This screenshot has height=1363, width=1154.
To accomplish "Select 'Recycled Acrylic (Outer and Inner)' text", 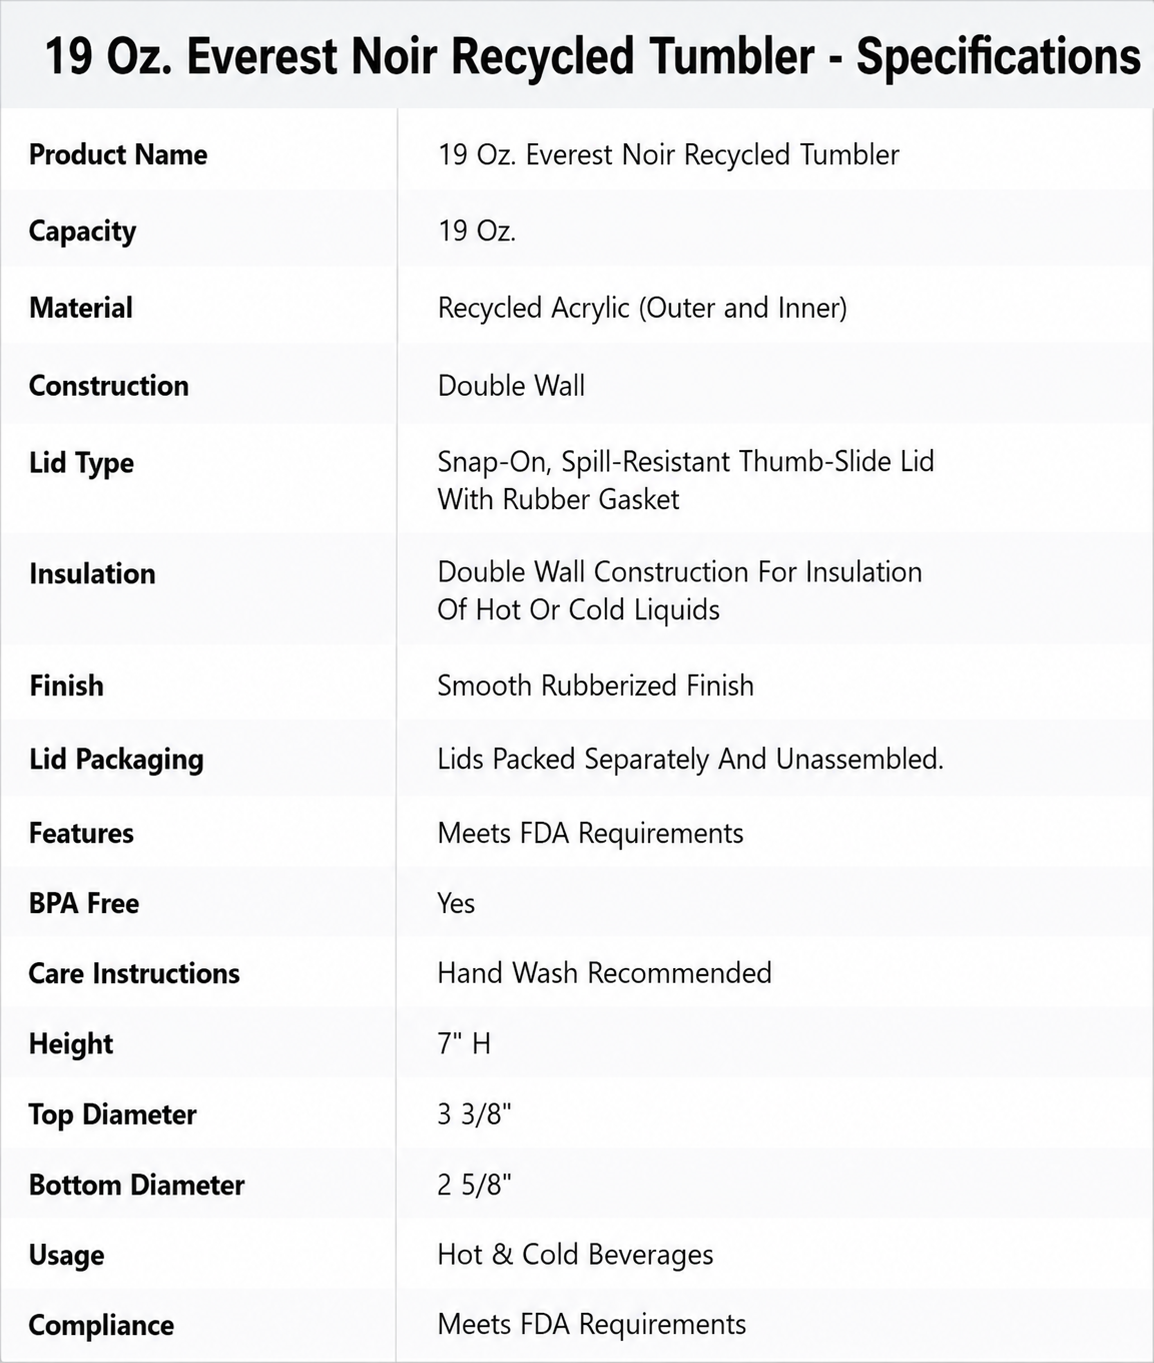I will (642, 307).
